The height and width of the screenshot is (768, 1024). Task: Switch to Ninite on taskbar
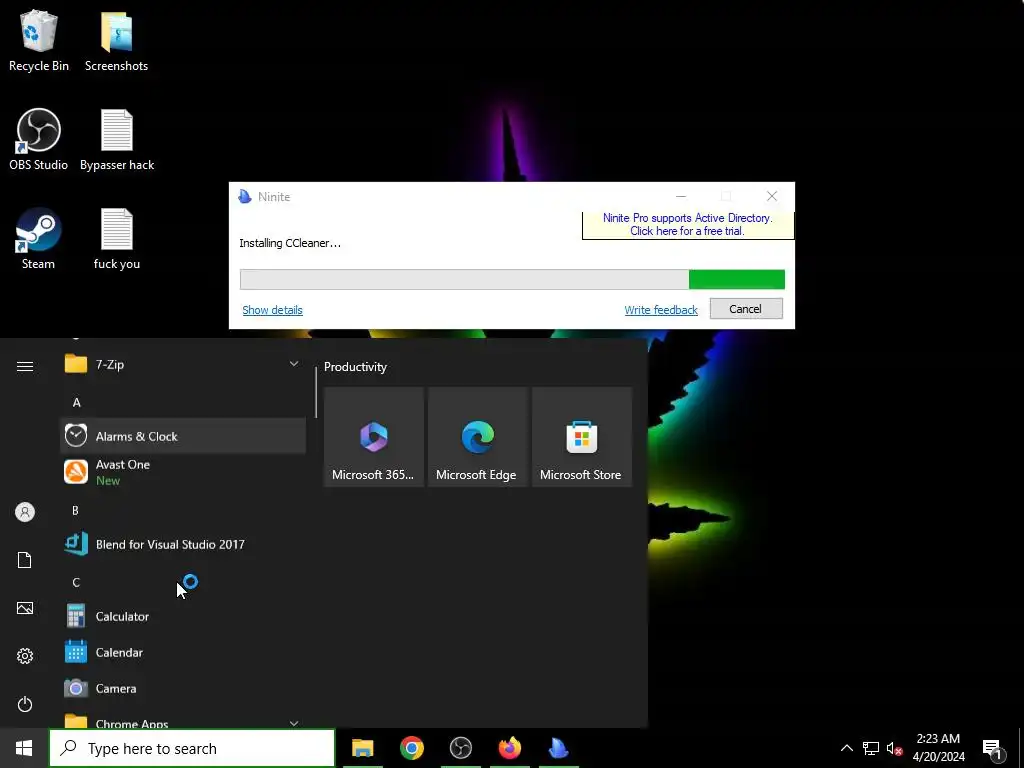coord(558,748)
